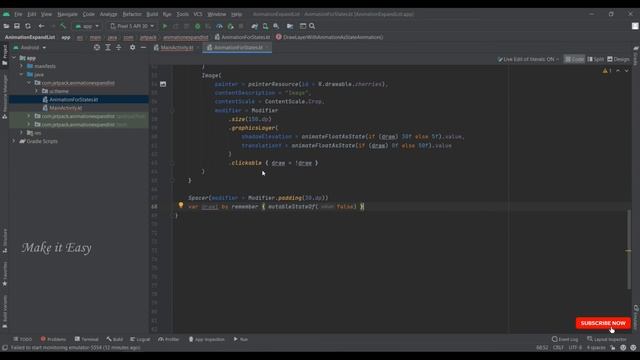640x360 pixels.
Task: Open the Project tool window side button
Action: pos(4,55)
